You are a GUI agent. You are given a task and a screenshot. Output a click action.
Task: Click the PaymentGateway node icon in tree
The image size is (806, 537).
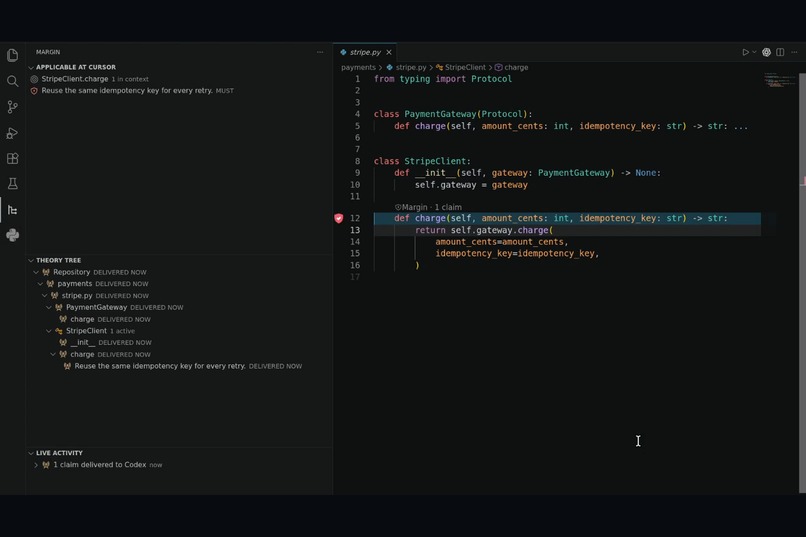click(x=59, y=307)
